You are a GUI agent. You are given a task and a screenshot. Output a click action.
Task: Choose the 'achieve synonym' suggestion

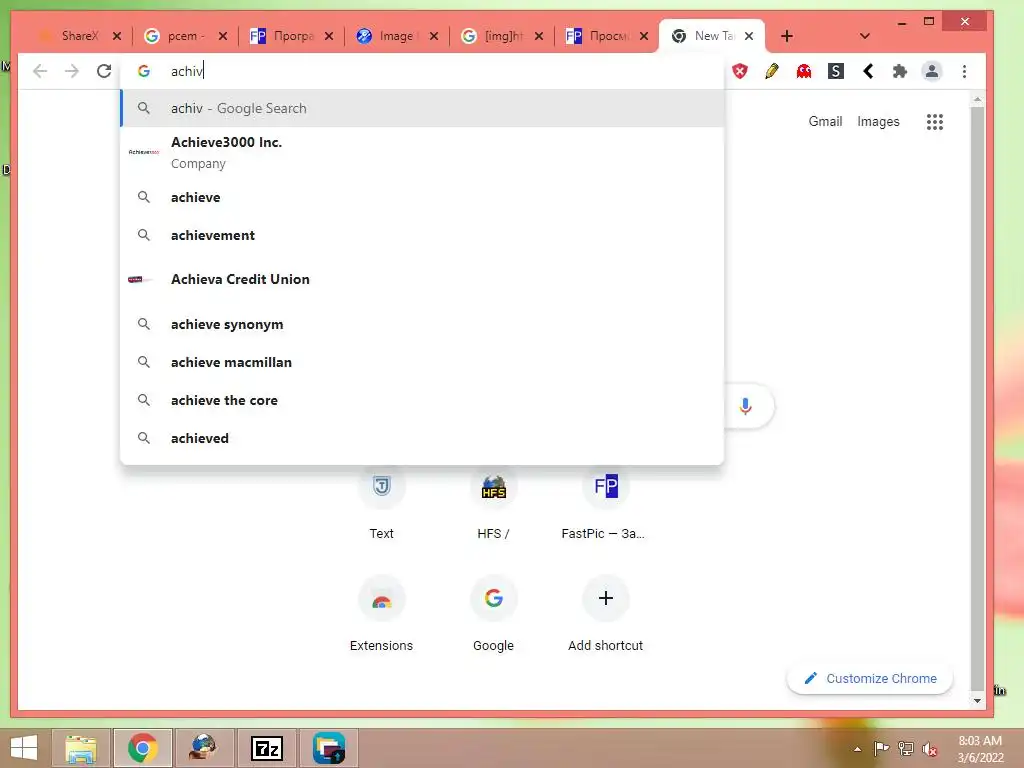[x=422, y=325]
